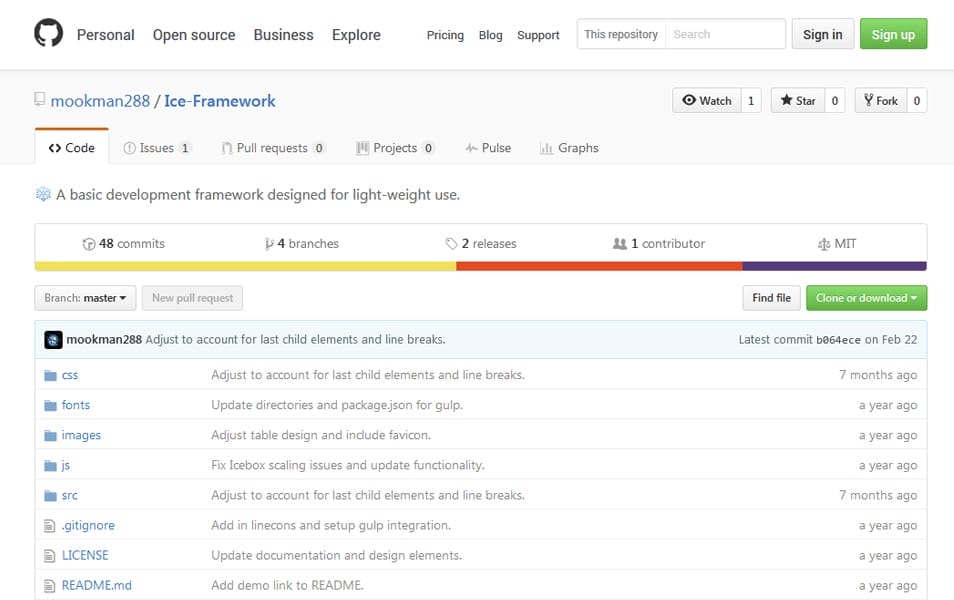Click the purple language bar segment
954x600 pixels.
[835, 267]
